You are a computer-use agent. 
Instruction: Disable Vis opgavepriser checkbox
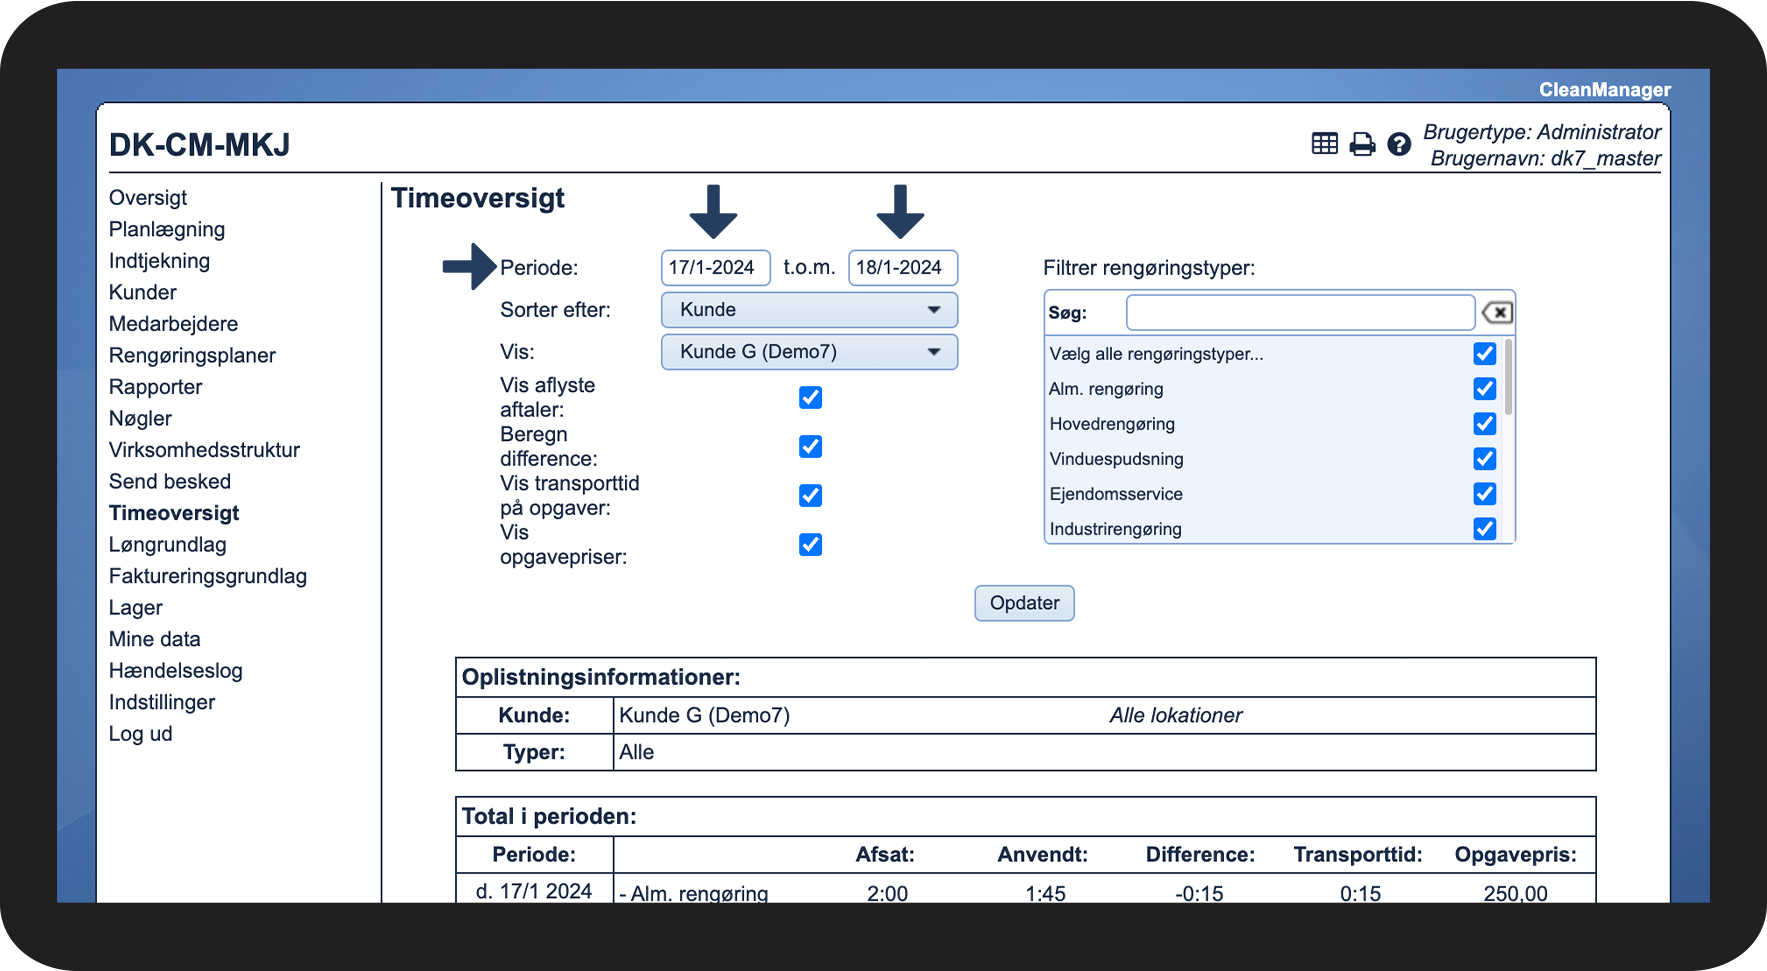(x=810, y=544)
